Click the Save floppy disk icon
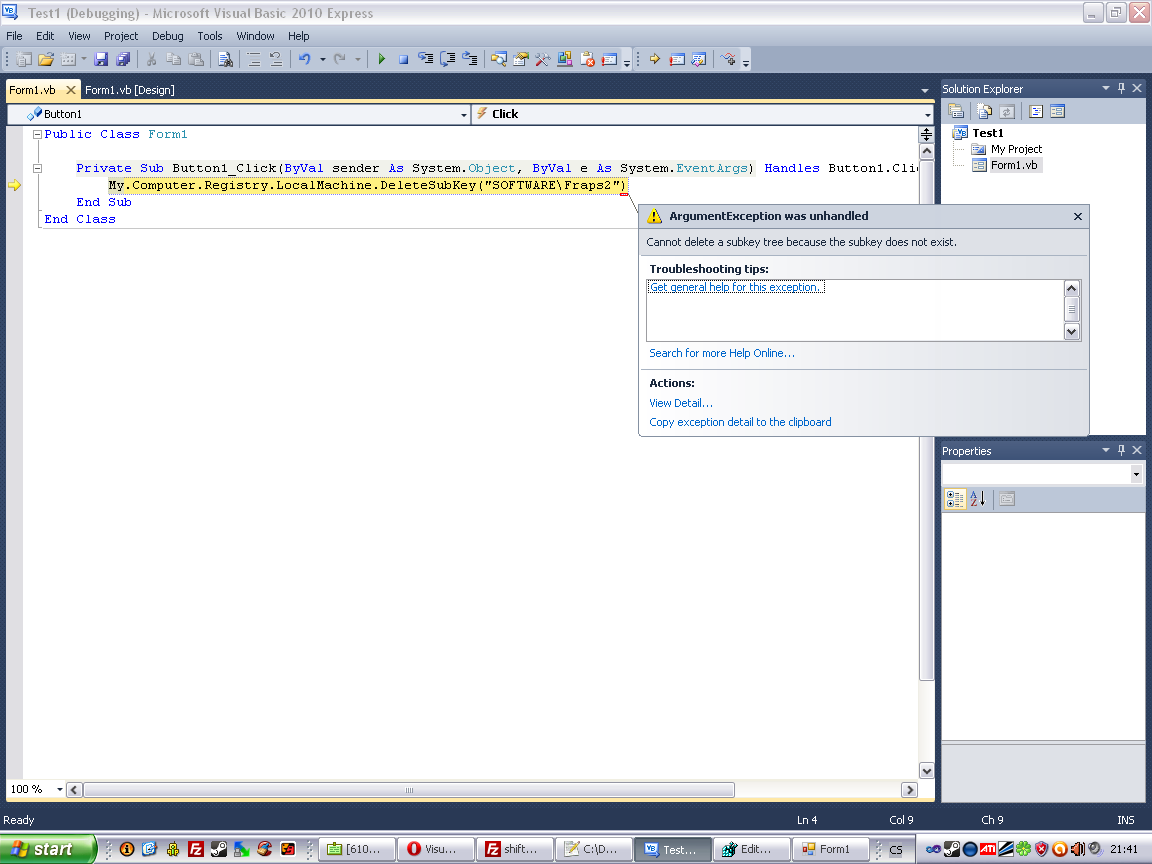The width and height of the screenshot is (1152, 864). (x=101, y=60)
